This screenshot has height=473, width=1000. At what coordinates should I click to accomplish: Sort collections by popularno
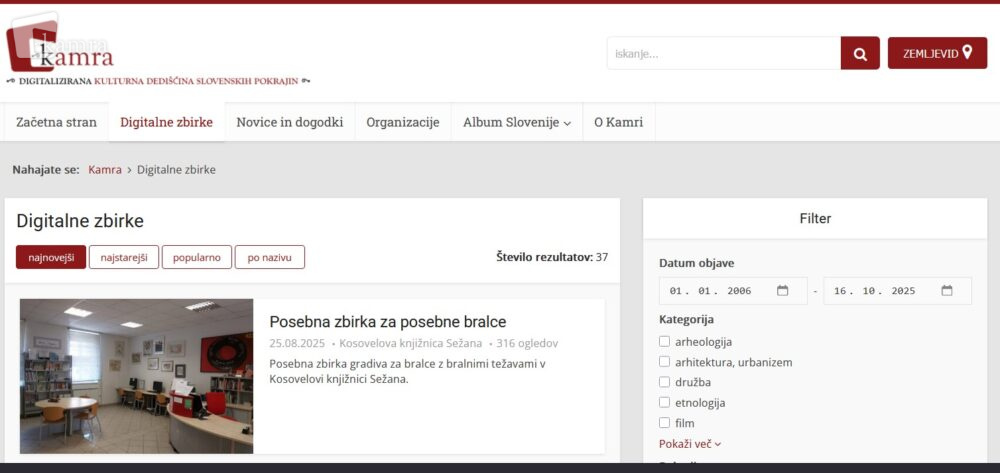[x=196, y=258]
